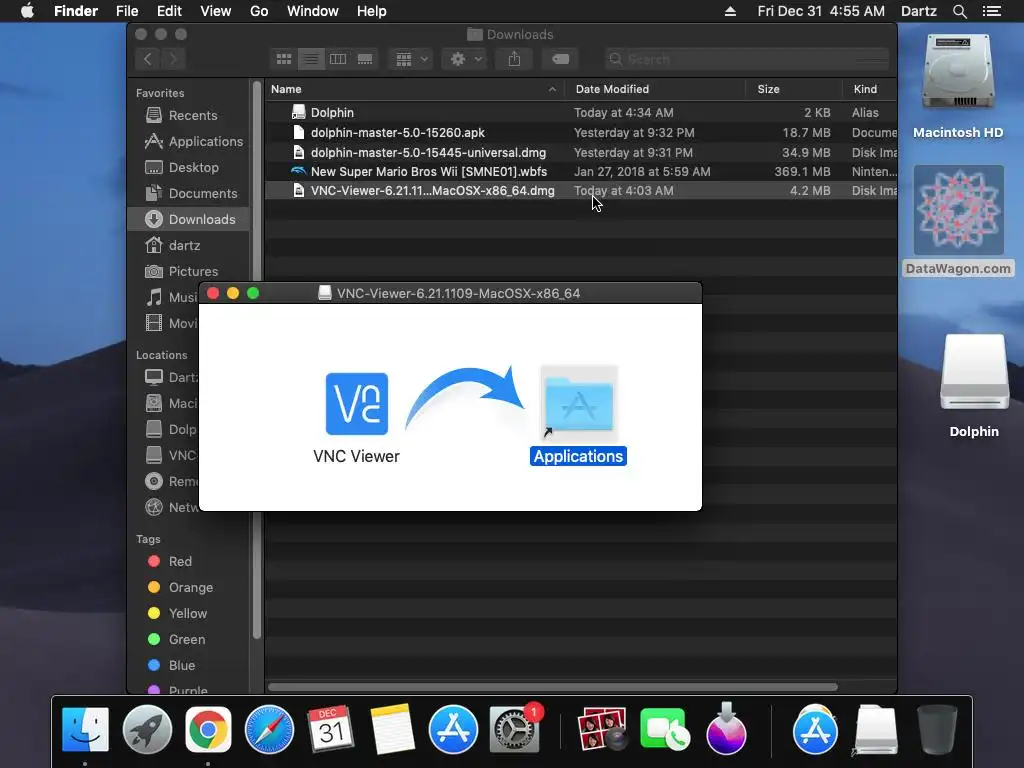Image resolution: width=1024 pixels, height=768 pixels.
Task: Open Calendar from the Dock
Action: tap(330, 729)
